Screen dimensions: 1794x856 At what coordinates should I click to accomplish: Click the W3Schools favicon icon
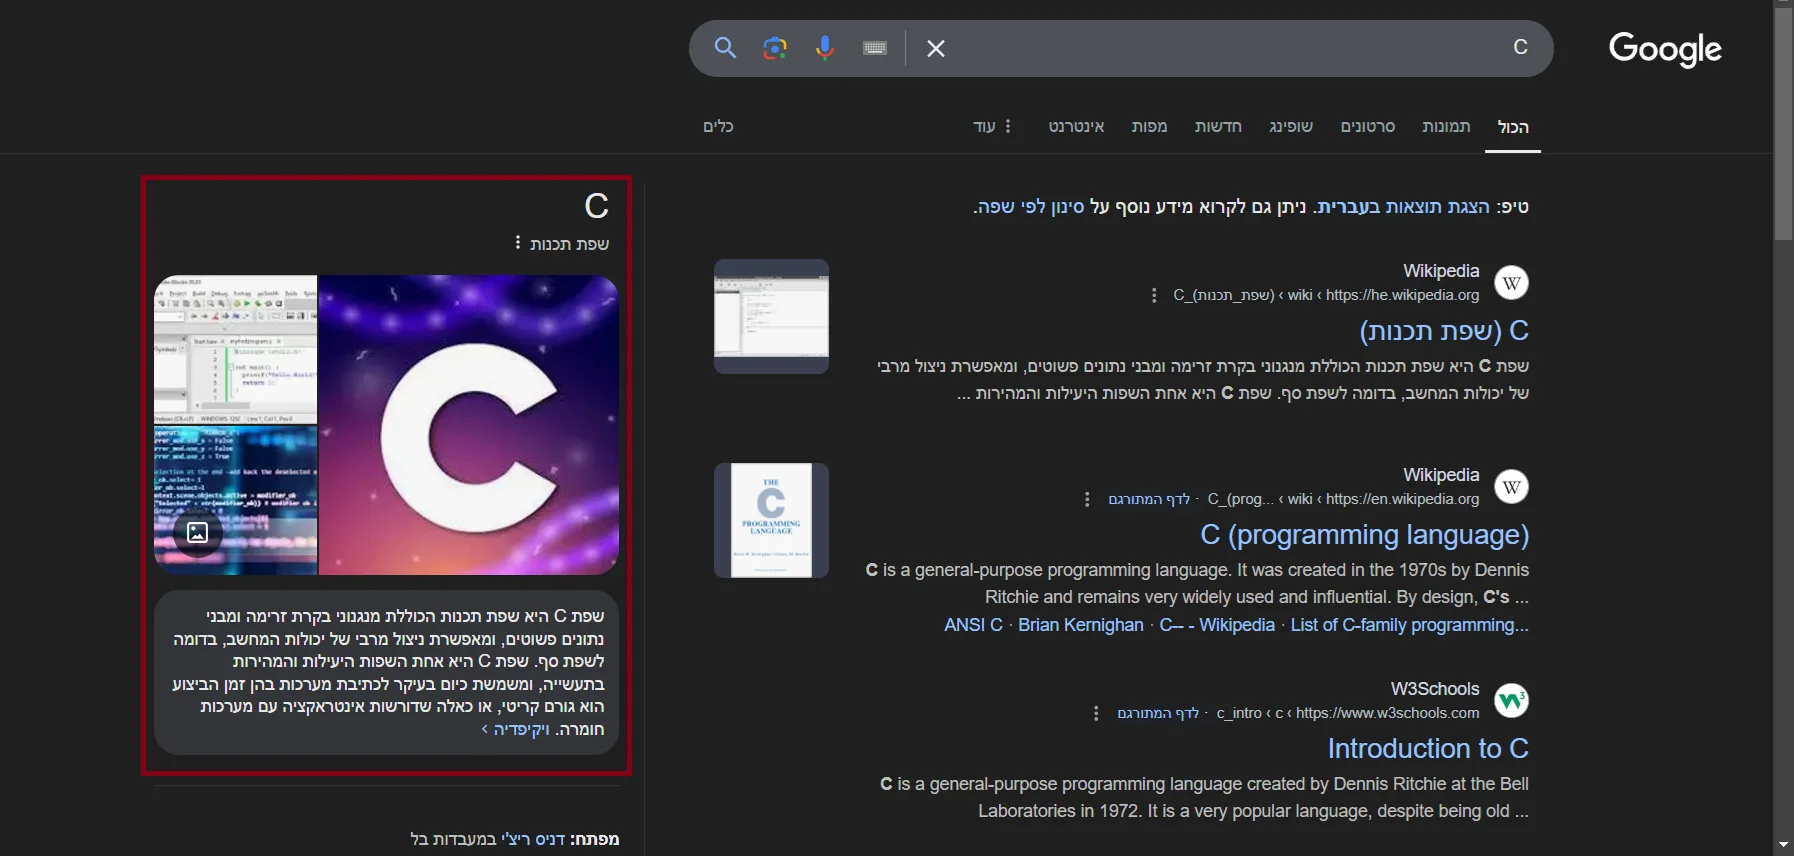(1511, 701)
